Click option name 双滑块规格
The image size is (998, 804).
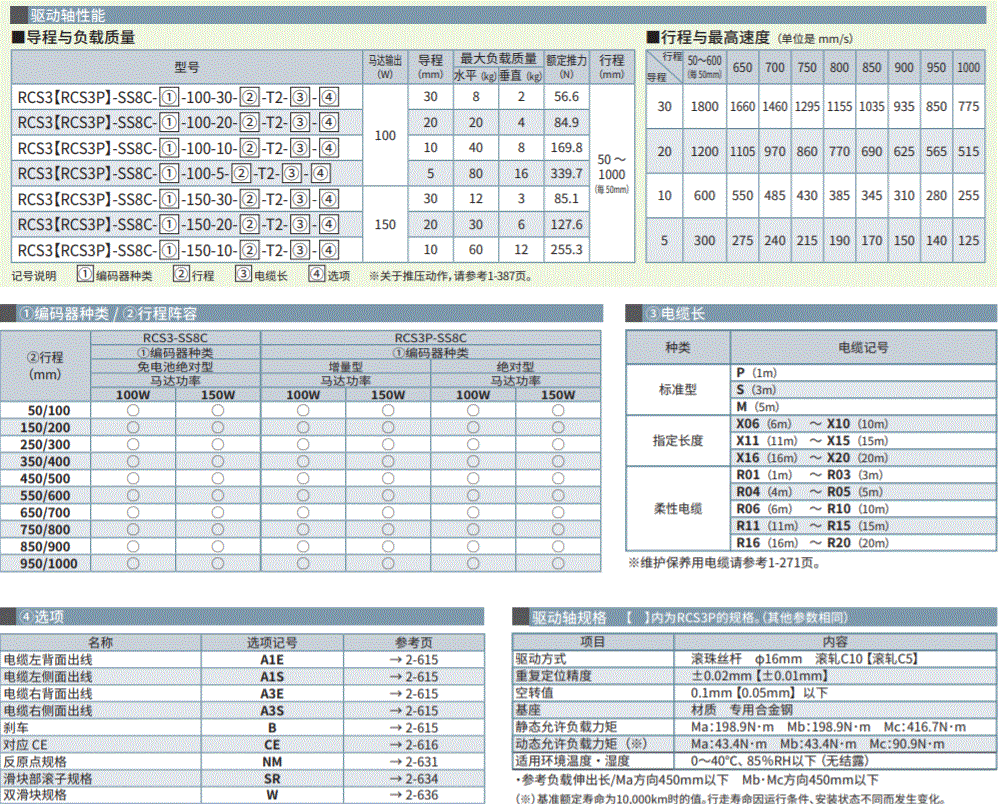(34, 795)
